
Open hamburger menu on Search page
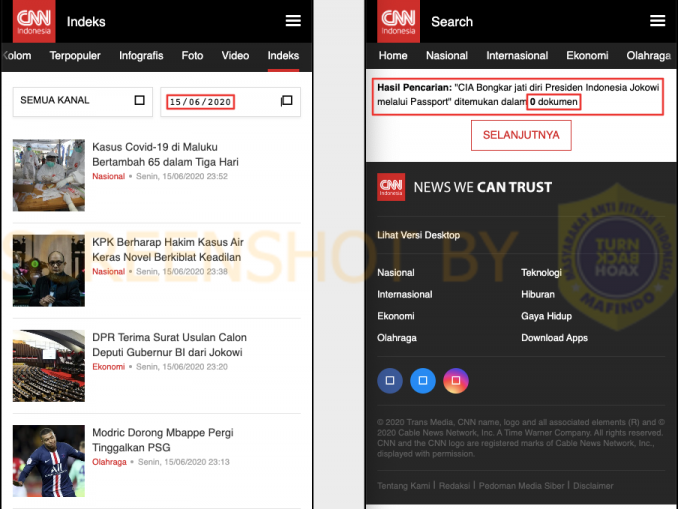657,21
